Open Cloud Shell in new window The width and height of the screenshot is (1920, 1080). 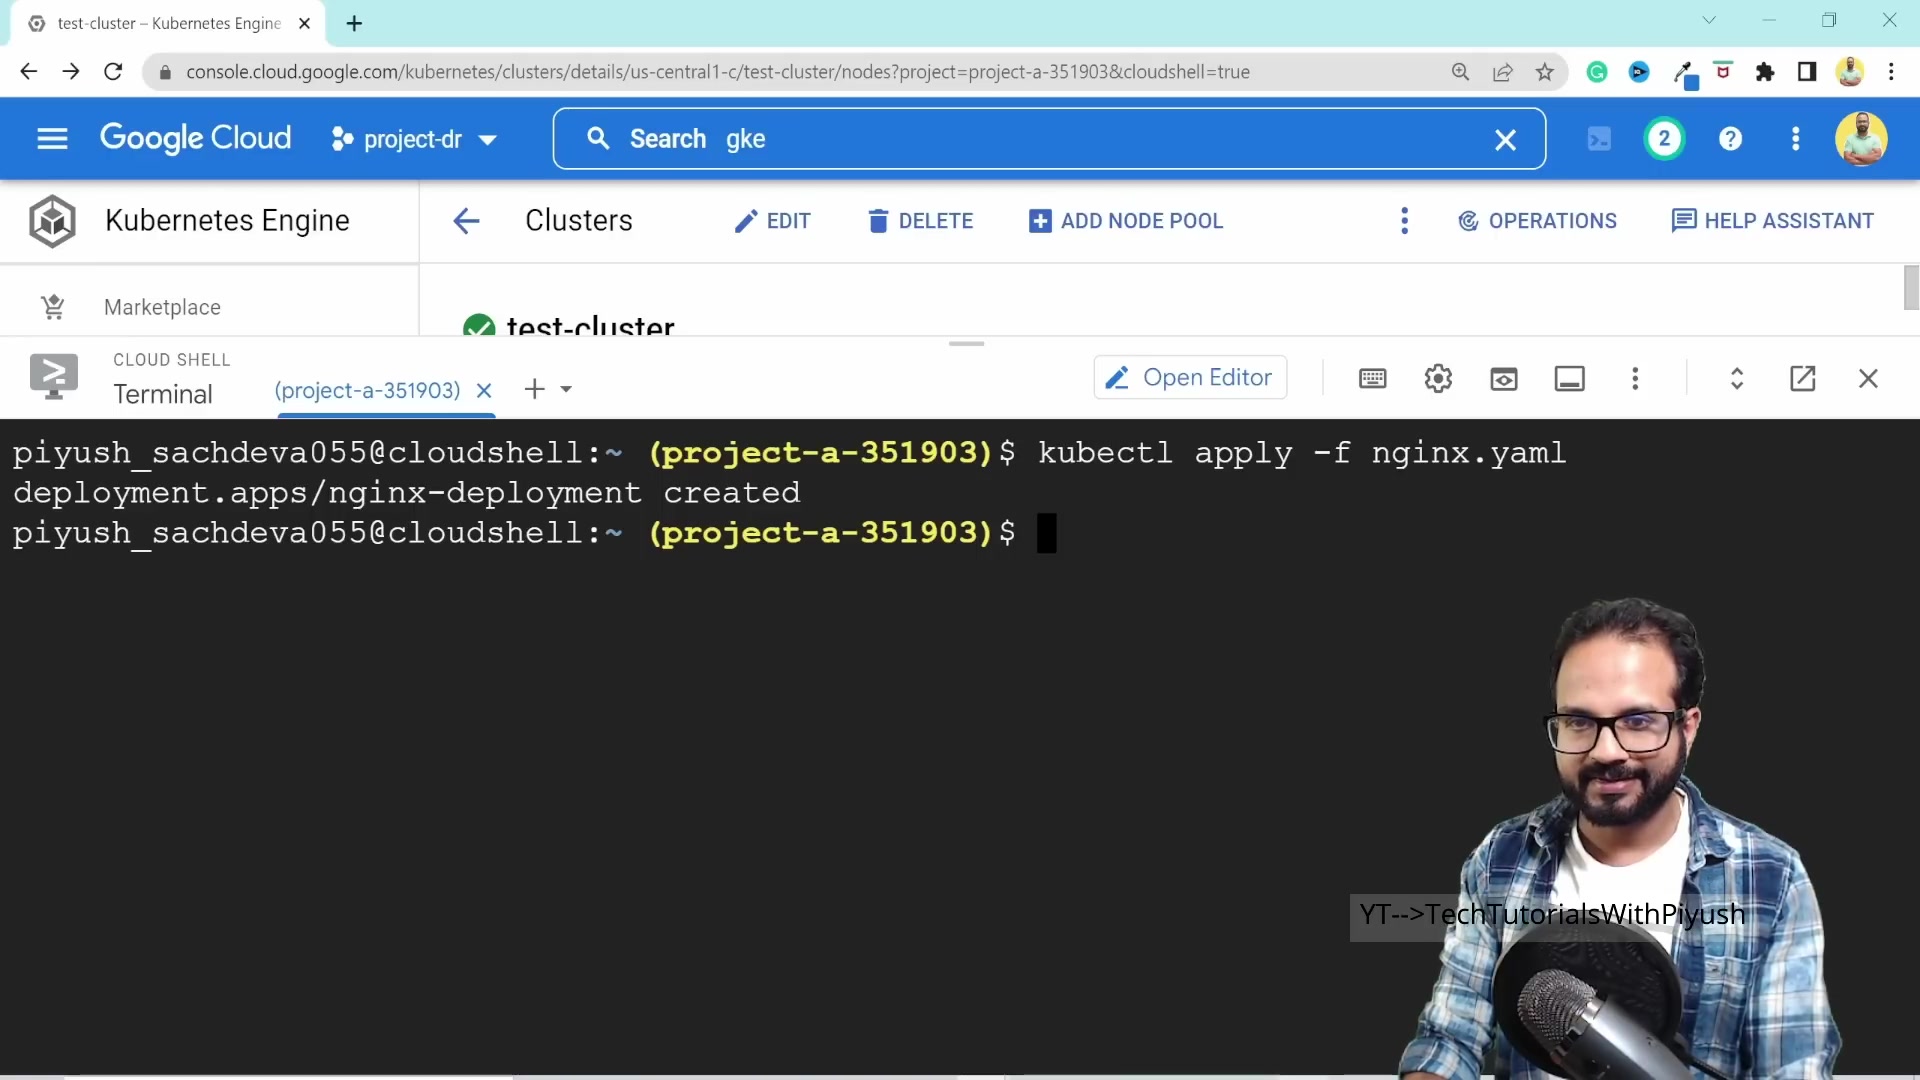tap(1803, 378)
